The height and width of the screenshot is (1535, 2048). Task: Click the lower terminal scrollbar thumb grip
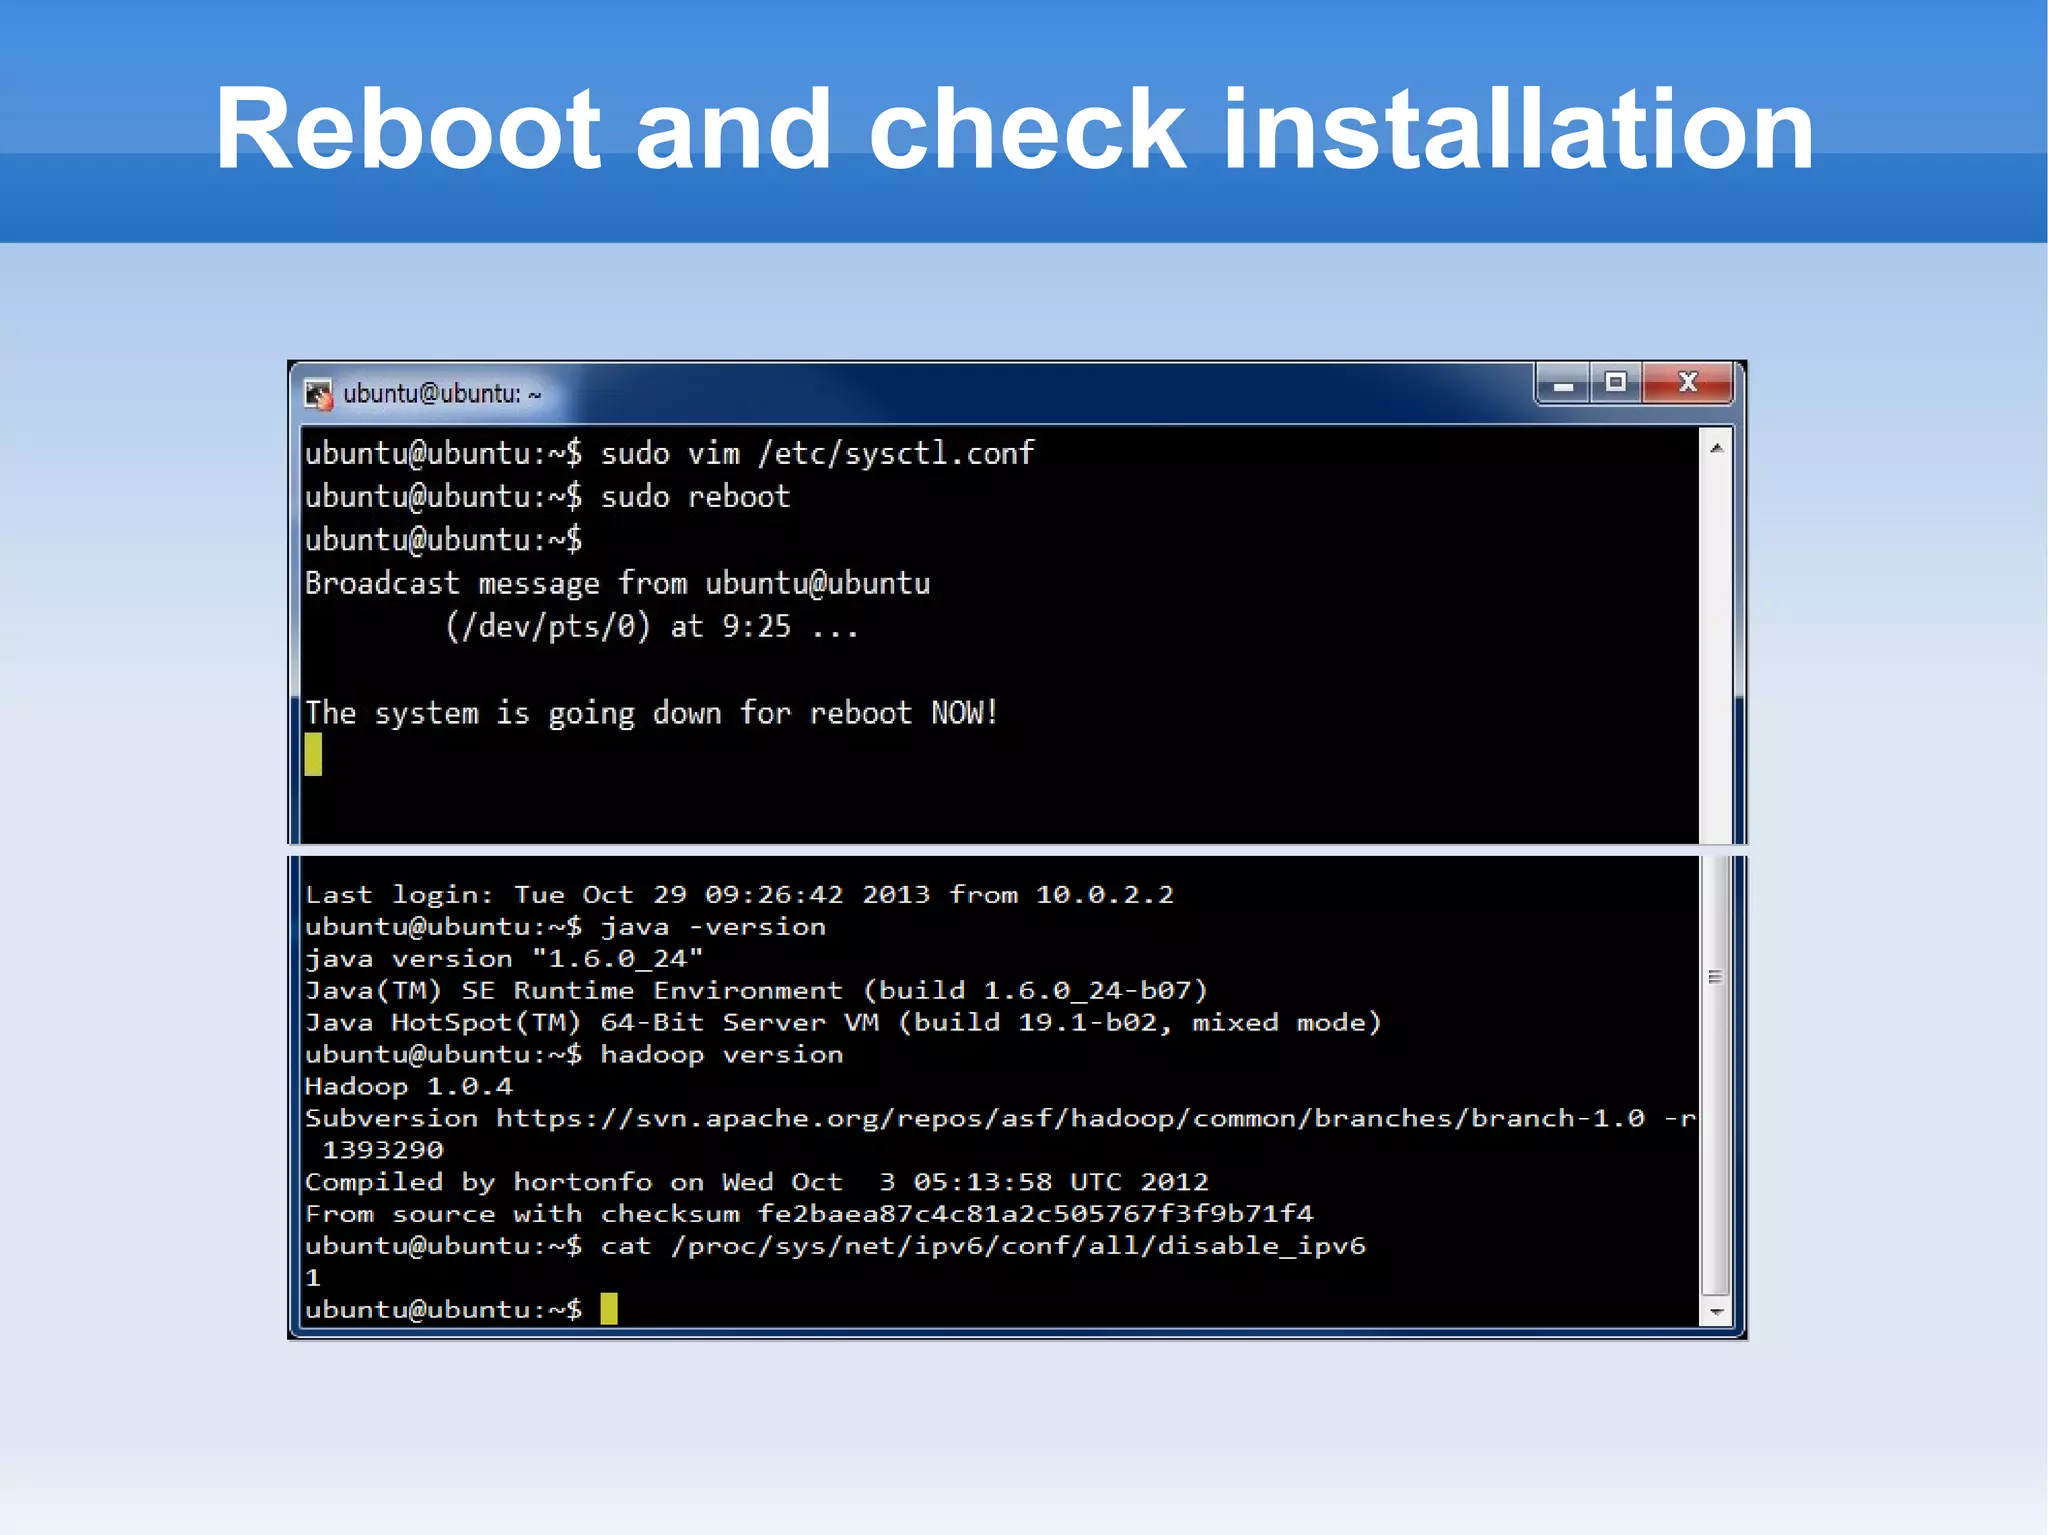pyautogui.click(x=1716, y=977)
